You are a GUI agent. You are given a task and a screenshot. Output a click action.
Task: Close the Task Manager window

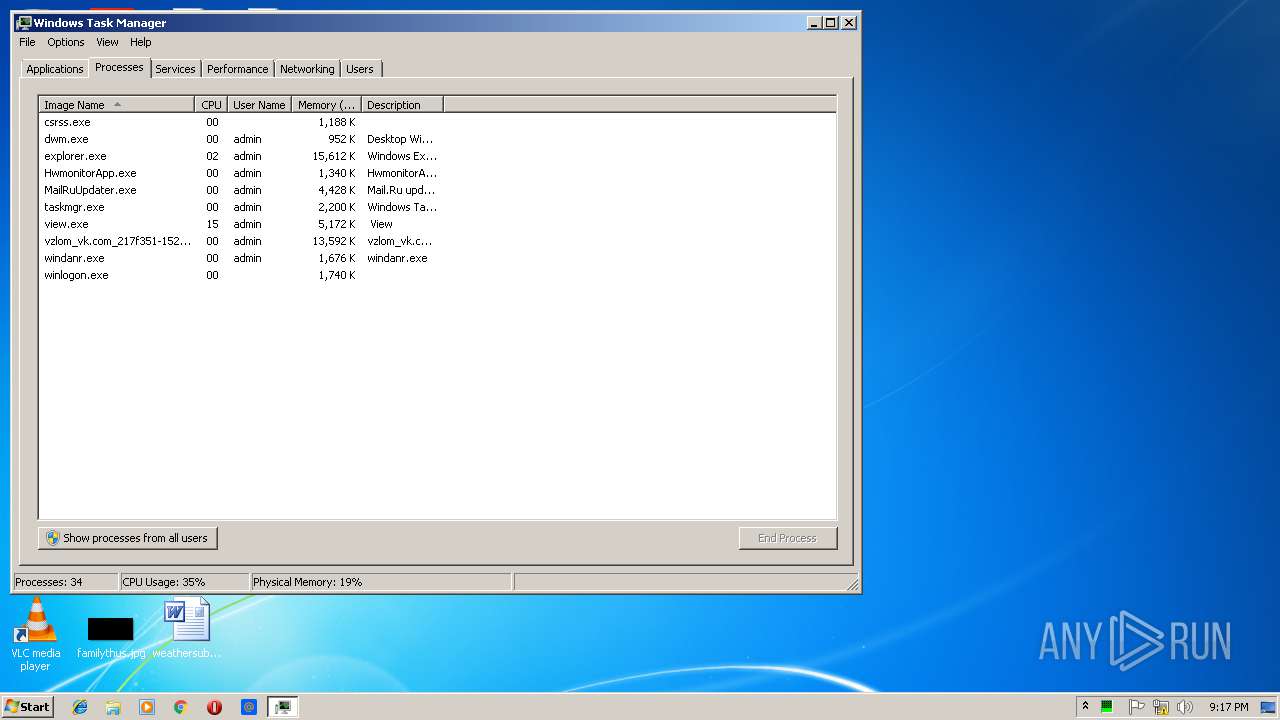(x=848, y=22)
